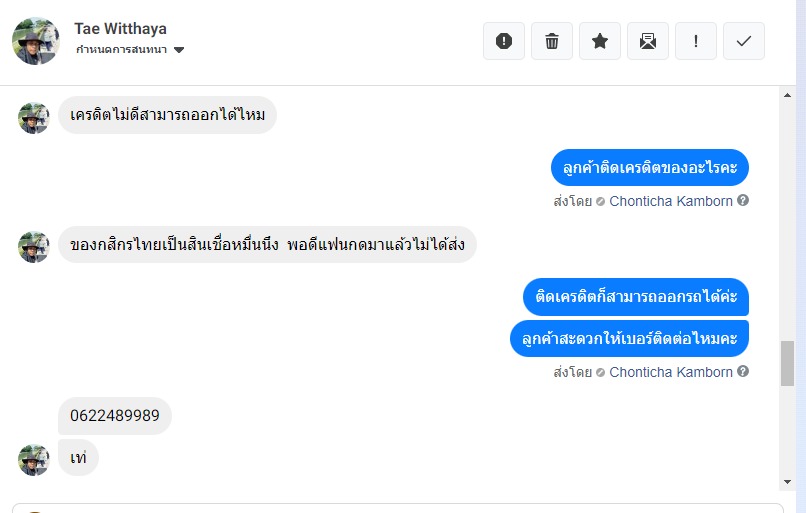806x513 pixels.
Task: Mark conversation as unread with envelope icon
Action: [648, 41]
